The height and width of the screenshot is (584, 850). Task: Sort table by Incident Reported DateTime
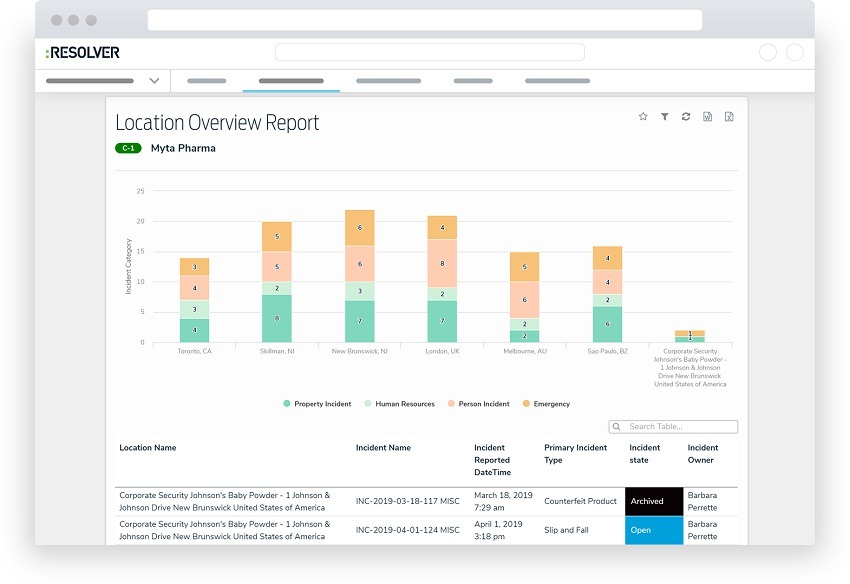(492, 460)
